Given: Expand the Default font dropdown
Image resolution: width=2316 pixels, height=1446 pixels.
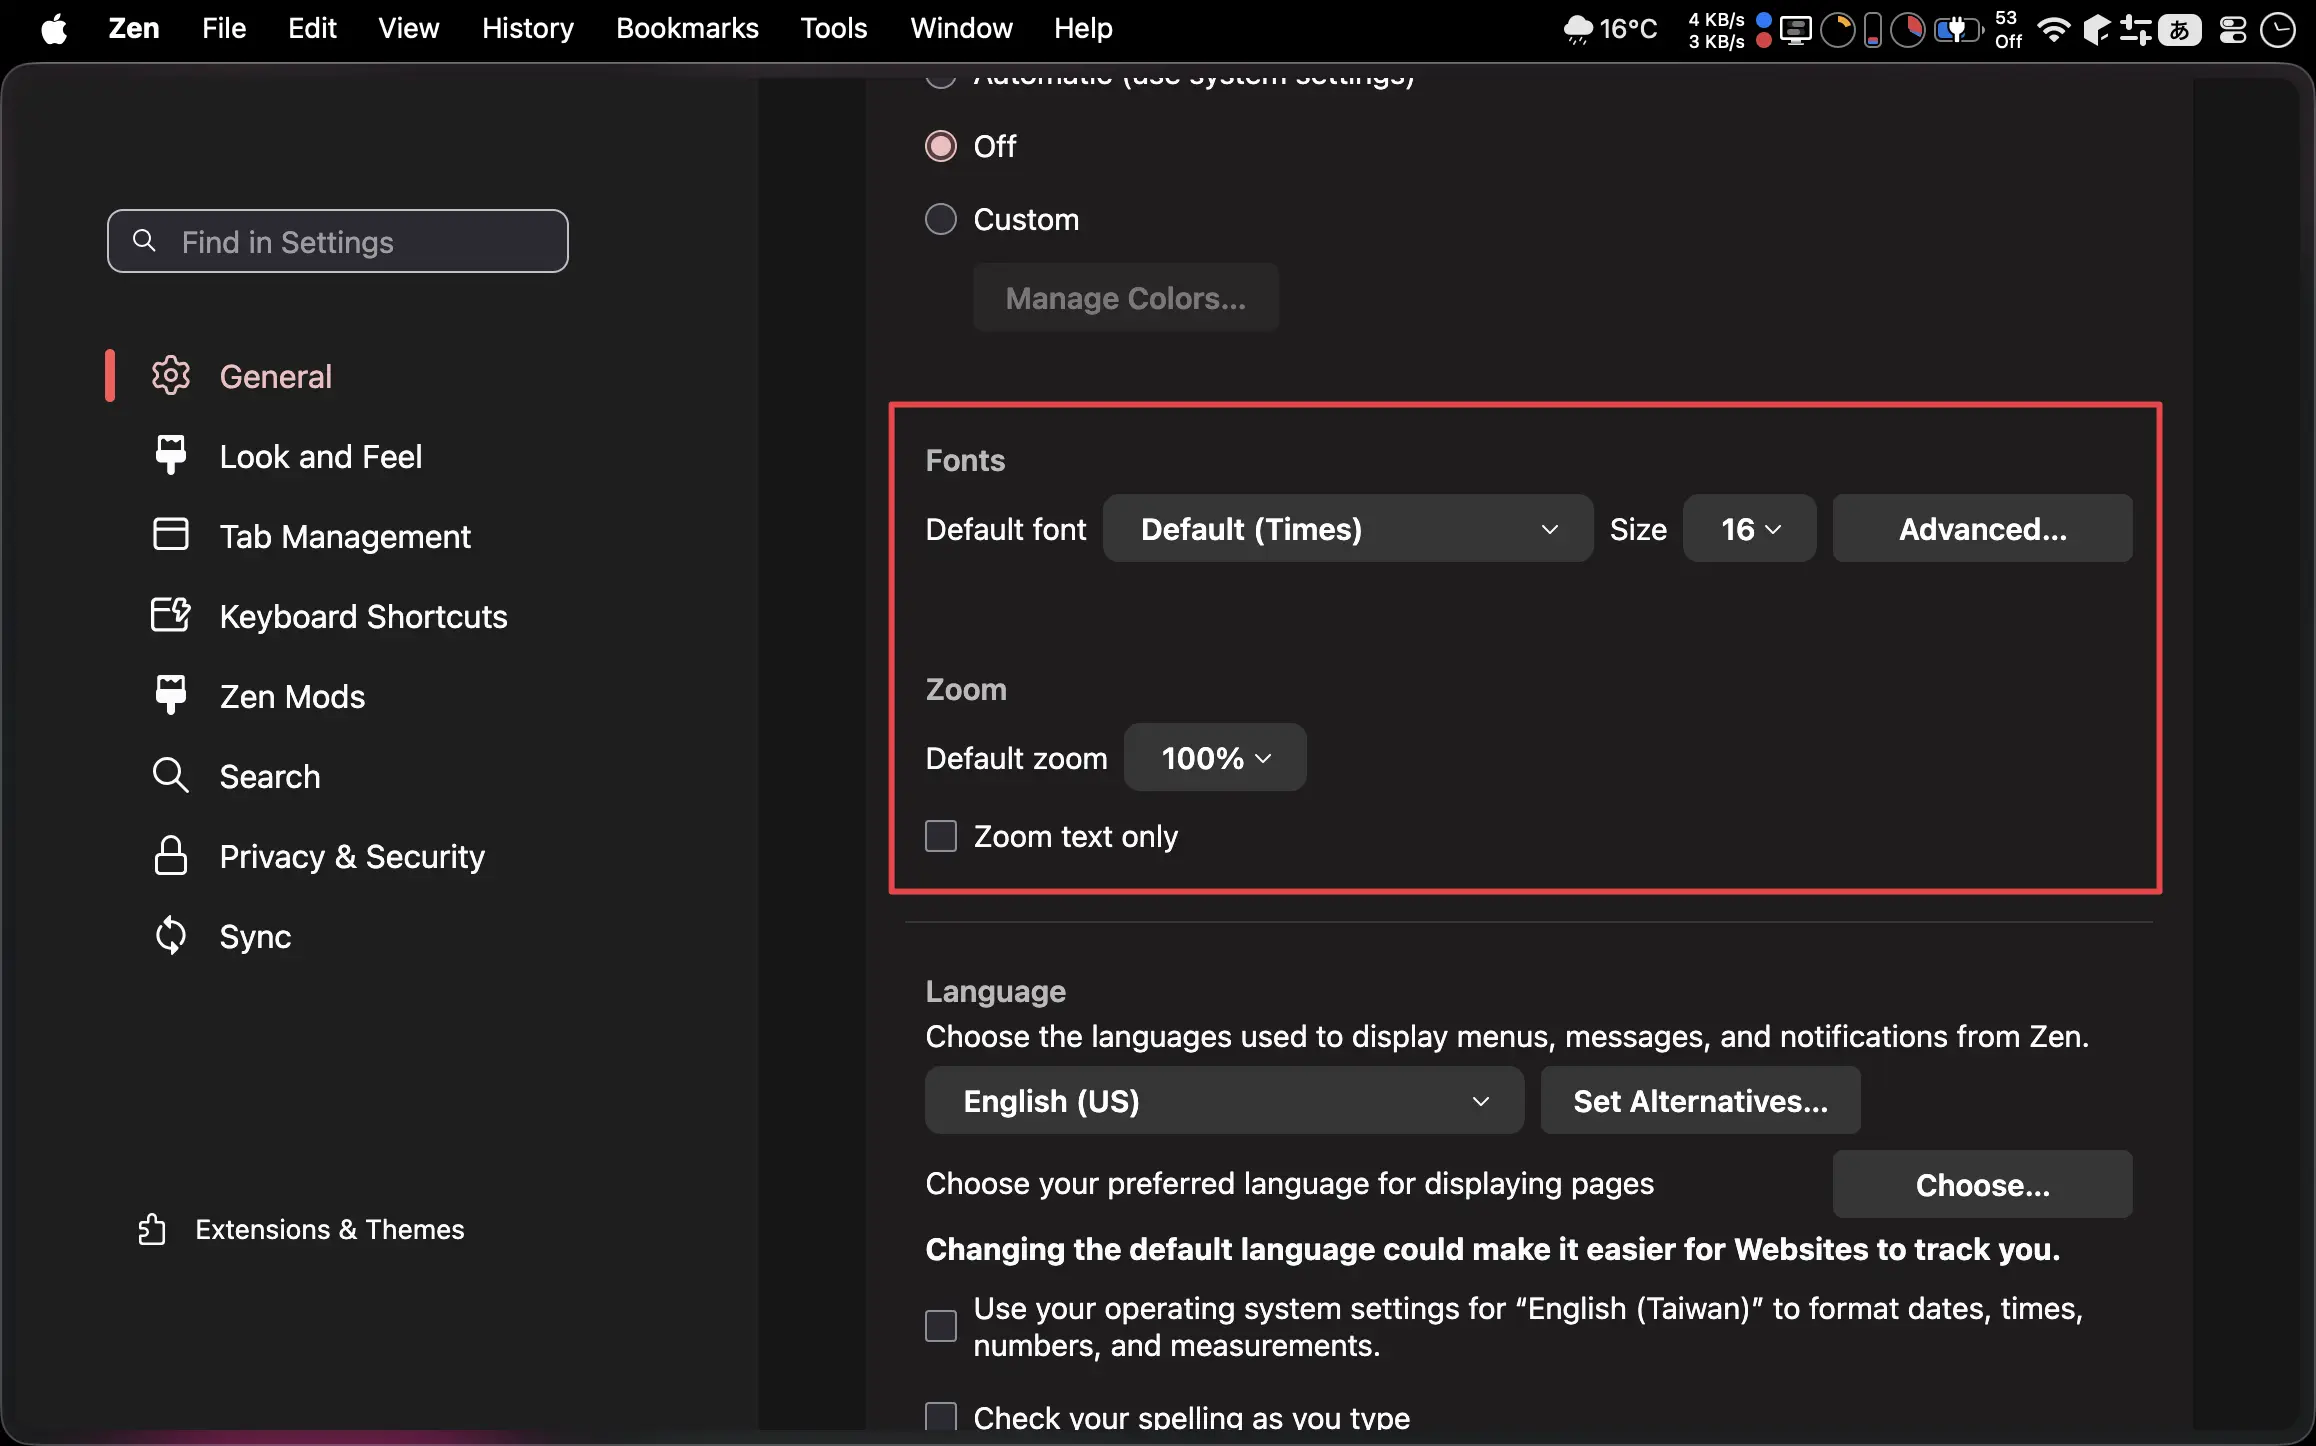Looking at the screenshot, I should click(x=1347, y=529).
